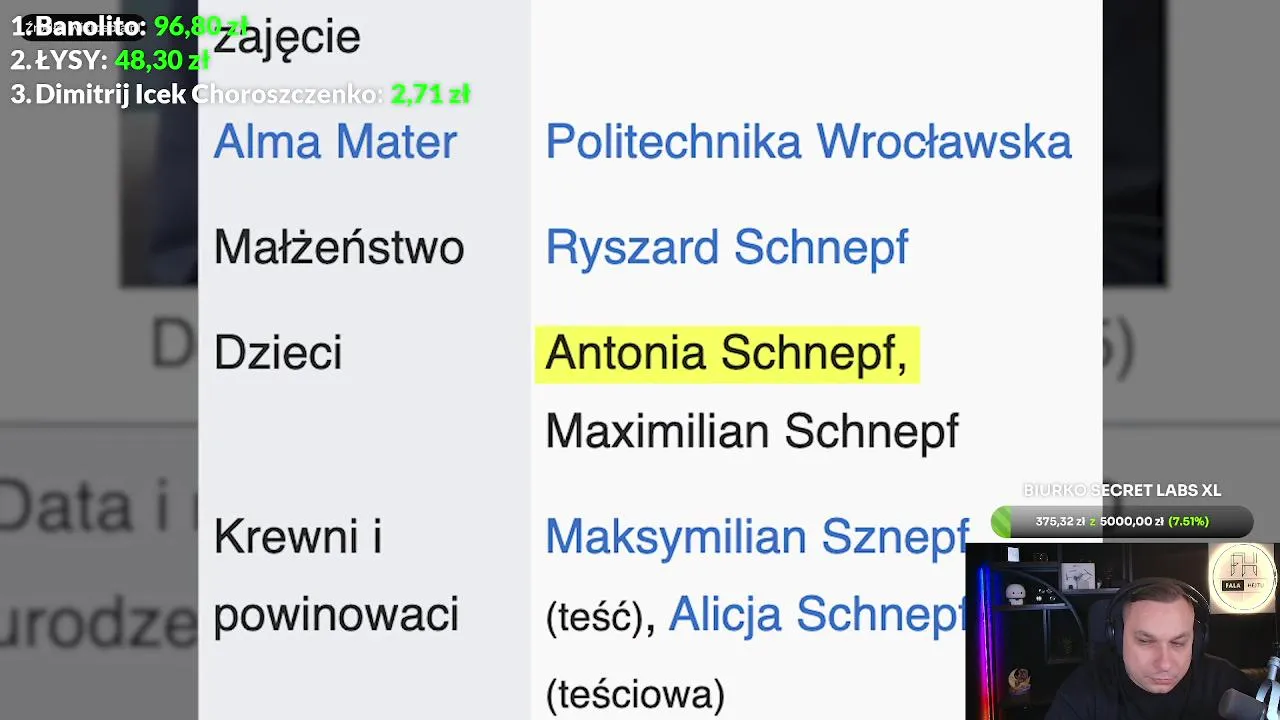Click the green icon on donation goal bar

tap(1002, 521)
